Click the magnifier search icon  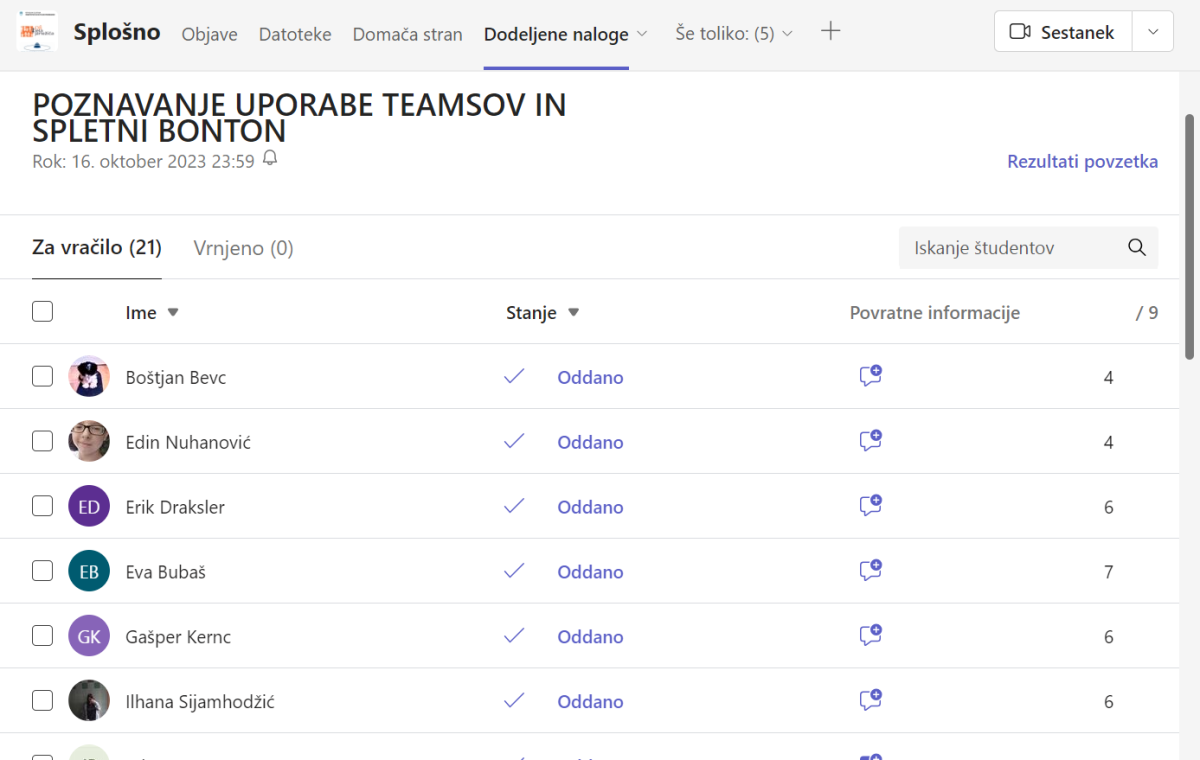(1137, 248)
